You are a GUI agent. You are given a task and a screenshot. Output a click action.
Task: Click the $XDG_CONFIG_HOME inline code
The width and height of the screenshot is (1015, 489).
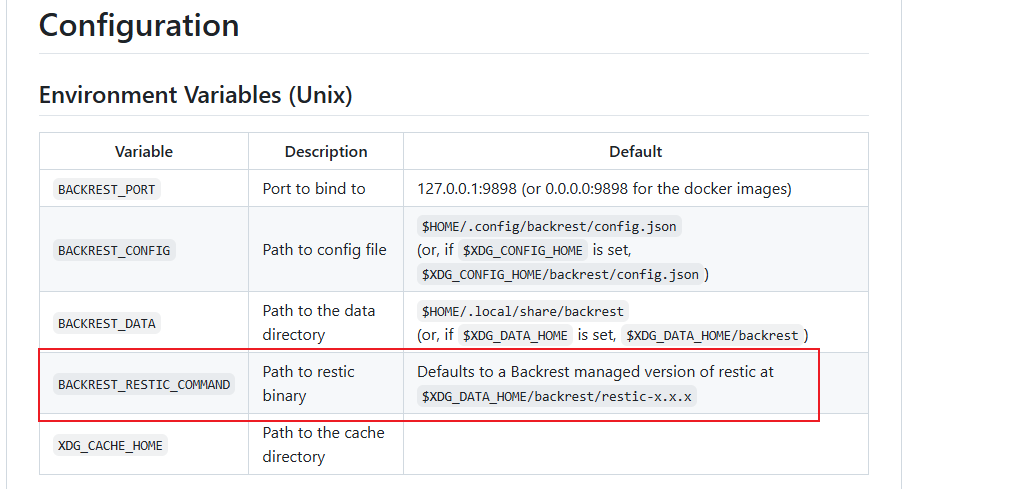pyautogui.click(x=522, y=250)
